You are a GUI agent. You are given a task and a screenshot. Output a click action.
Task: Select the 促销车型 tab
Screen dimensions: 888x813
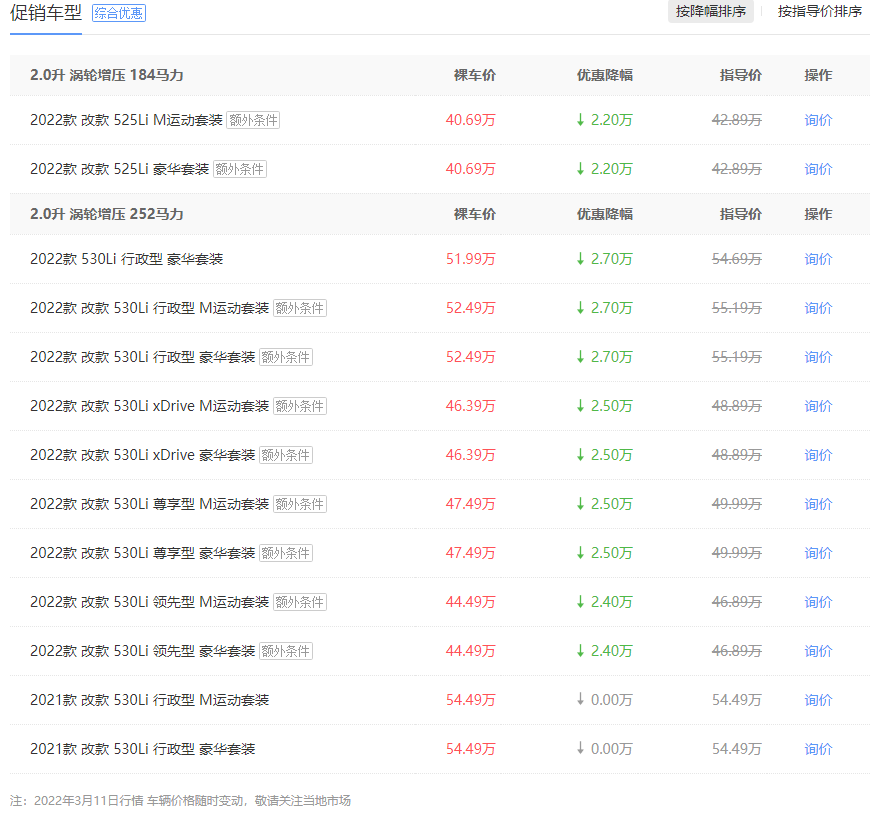click(46, 13)
